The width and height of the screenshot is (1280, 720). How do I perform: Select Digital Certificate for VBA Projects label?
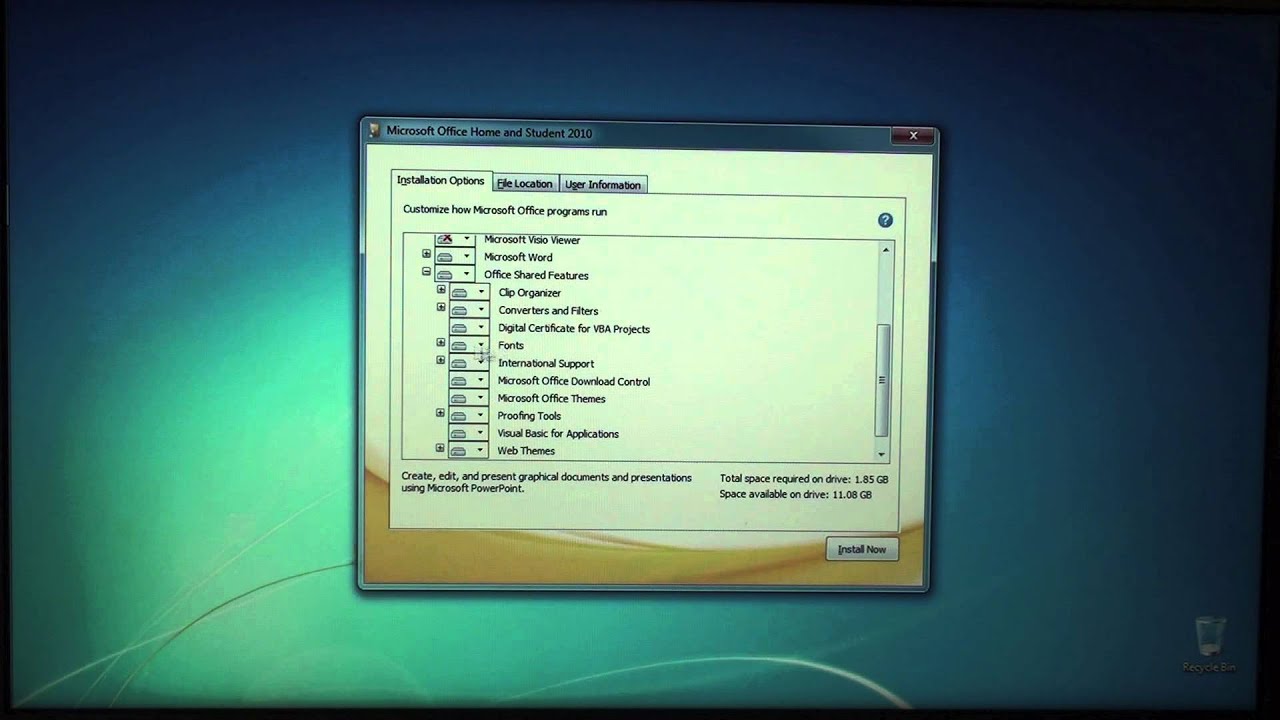click(x=574, y=328)
